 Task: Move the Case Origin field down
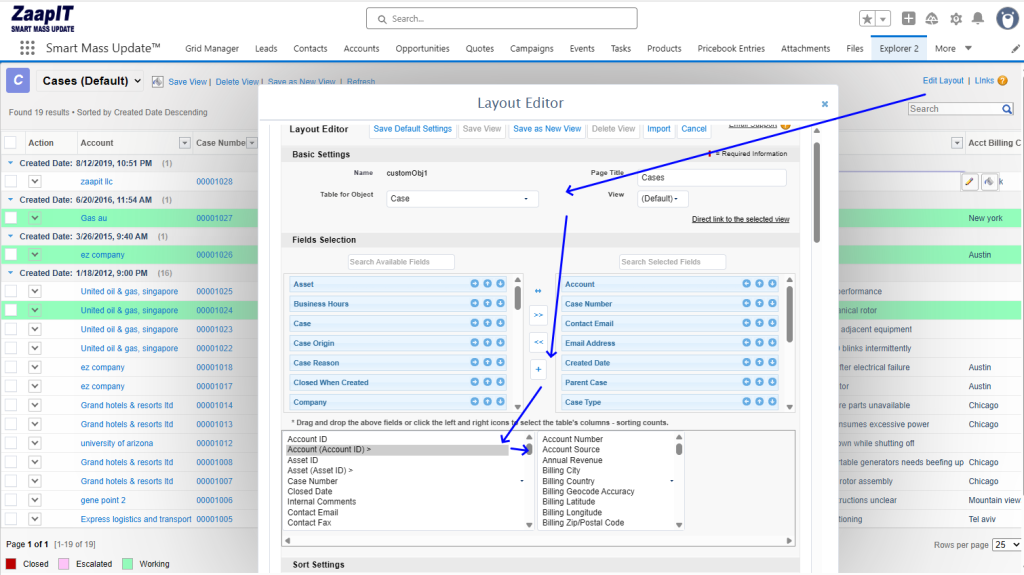[x=500, y=342]
